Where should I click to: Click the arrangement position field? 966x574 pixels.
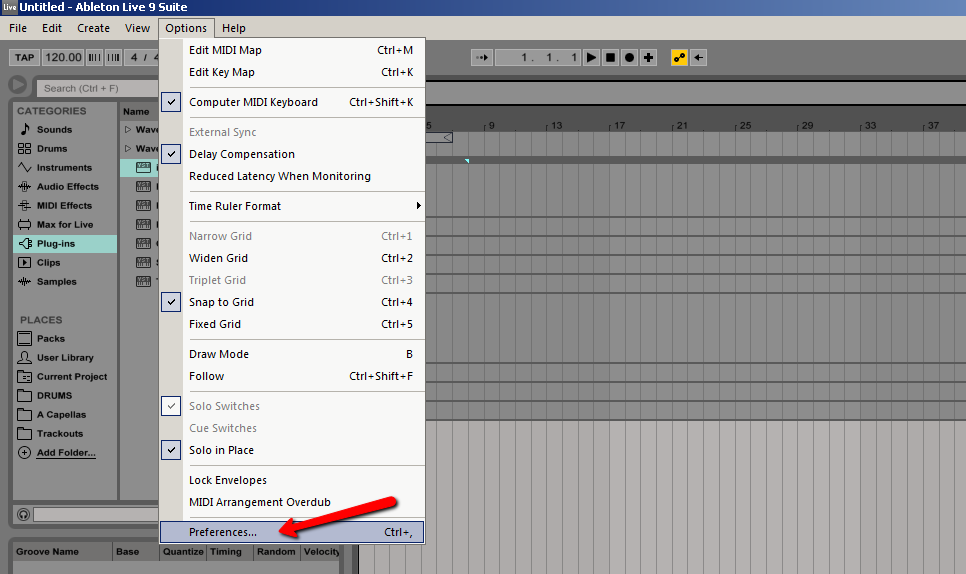[x=537, y=57]
